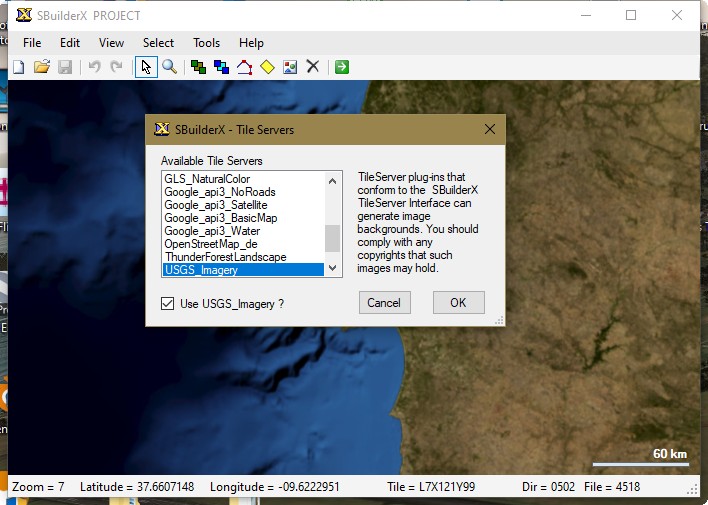
Task: Select the yellow diamond object tool
Action: [267, 67]
